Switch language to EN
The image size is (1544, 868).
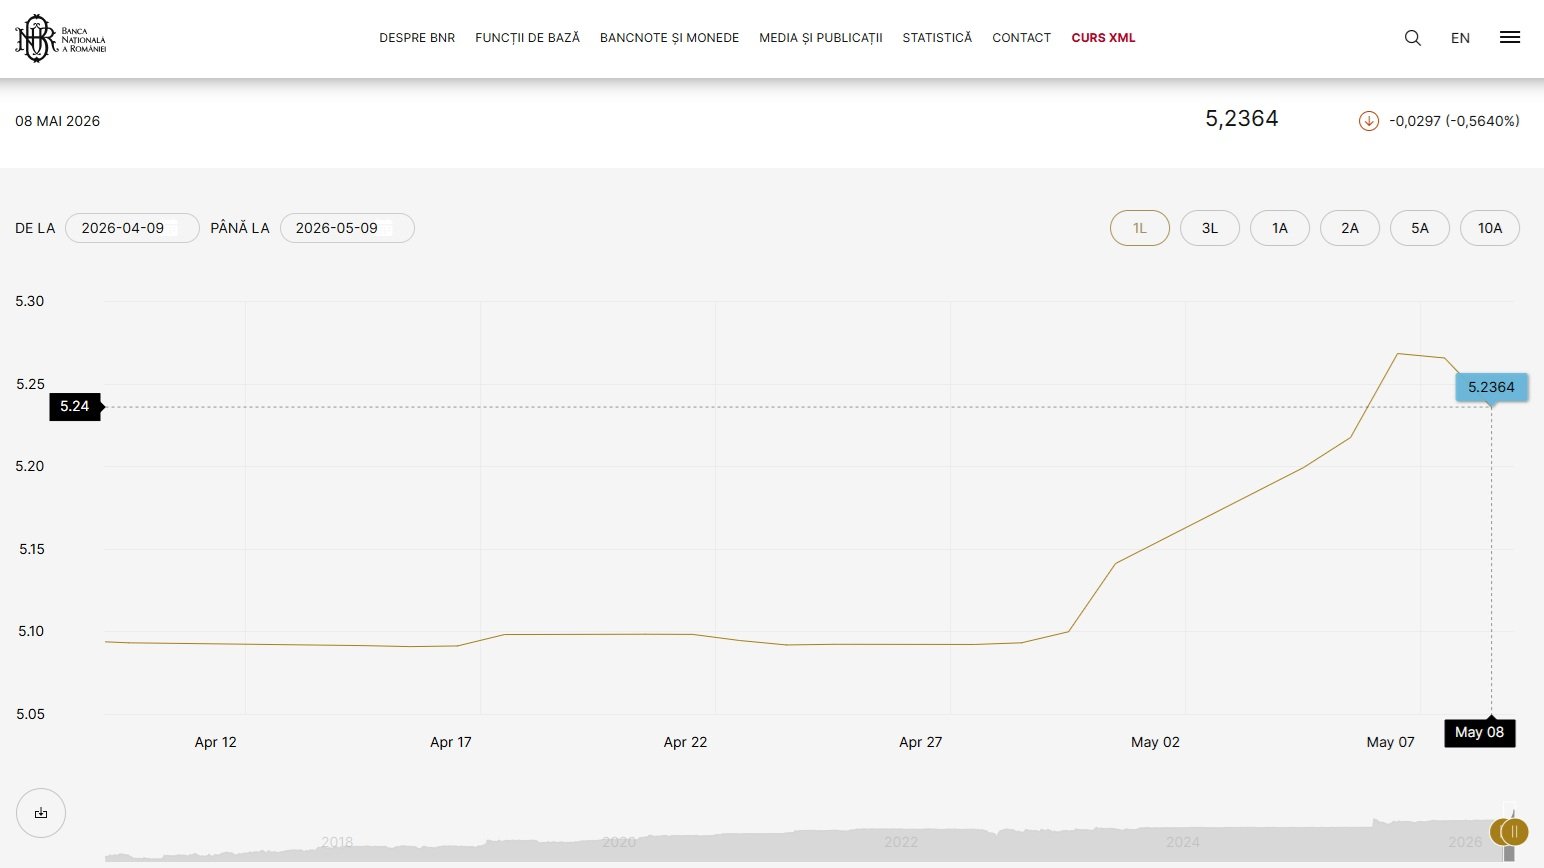[x=1460, y=38]
